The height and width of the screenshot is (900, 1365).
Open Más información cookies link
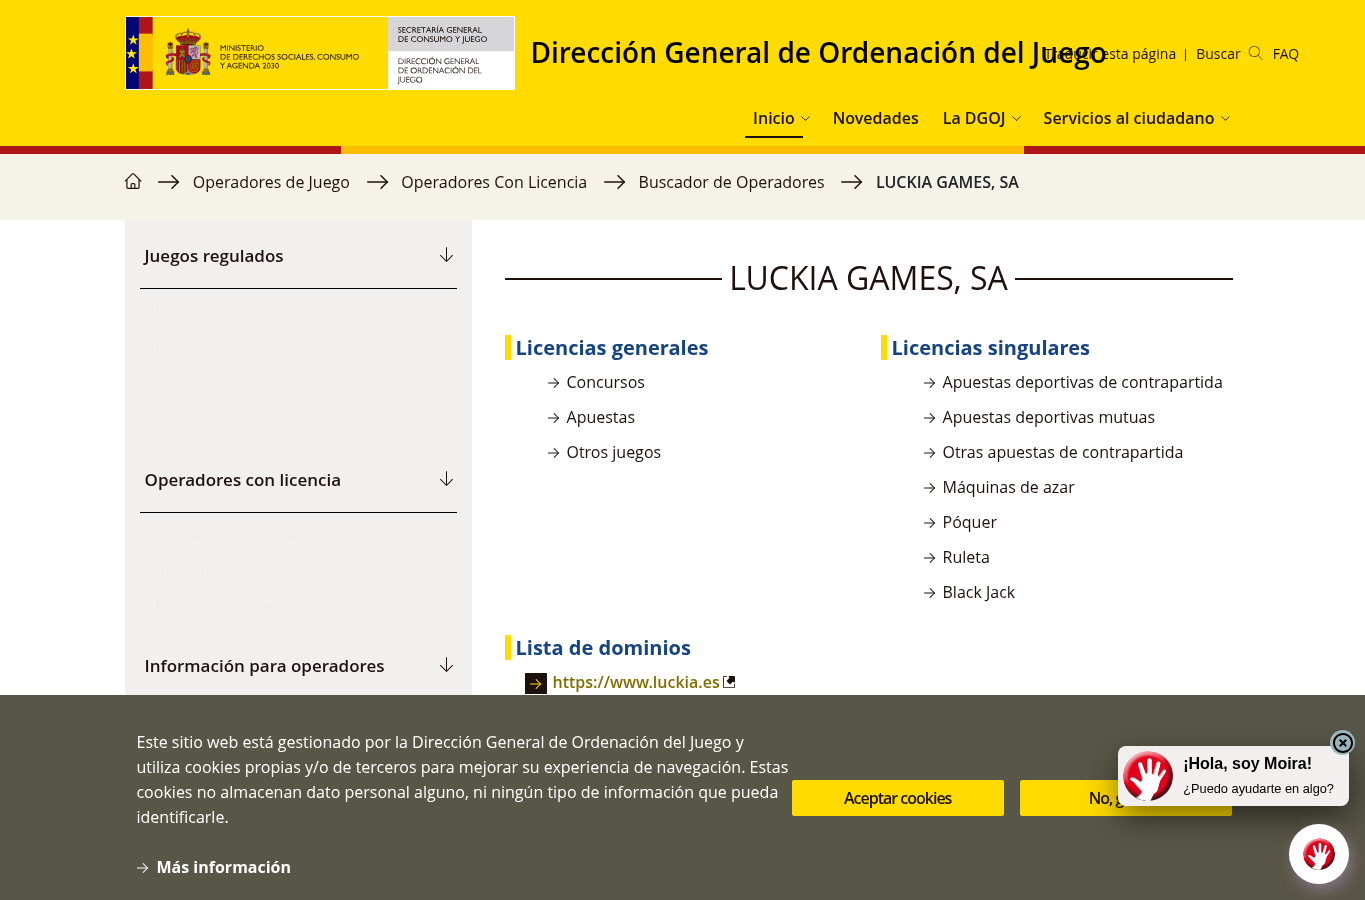pos(223,867)
